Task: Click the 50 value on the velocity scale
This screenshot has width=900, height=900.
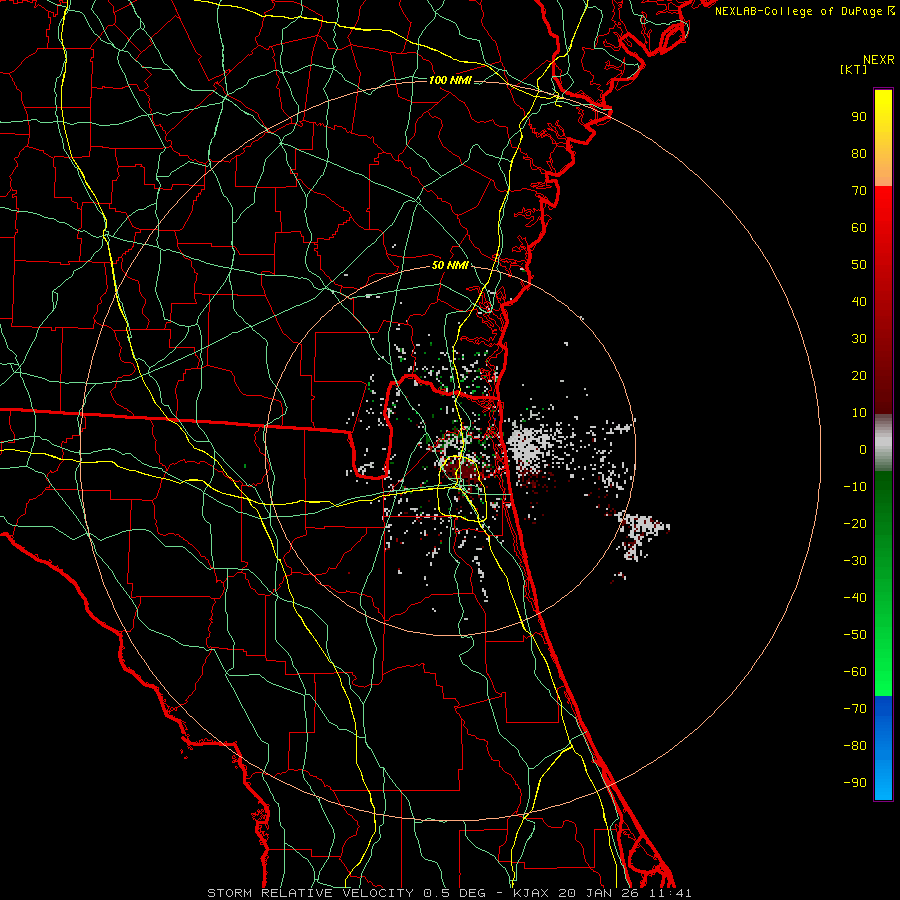Action: point(859,265)
